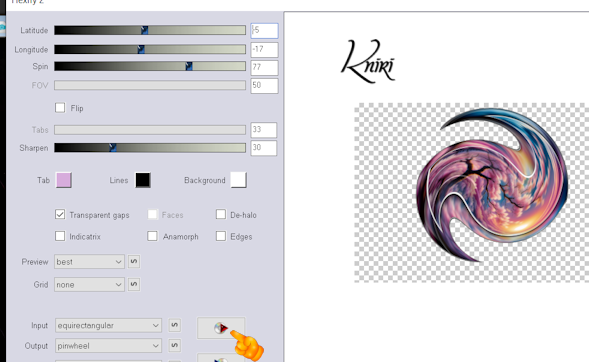
Task: Open the pink Tab color swatch
Action: [64, 180]
